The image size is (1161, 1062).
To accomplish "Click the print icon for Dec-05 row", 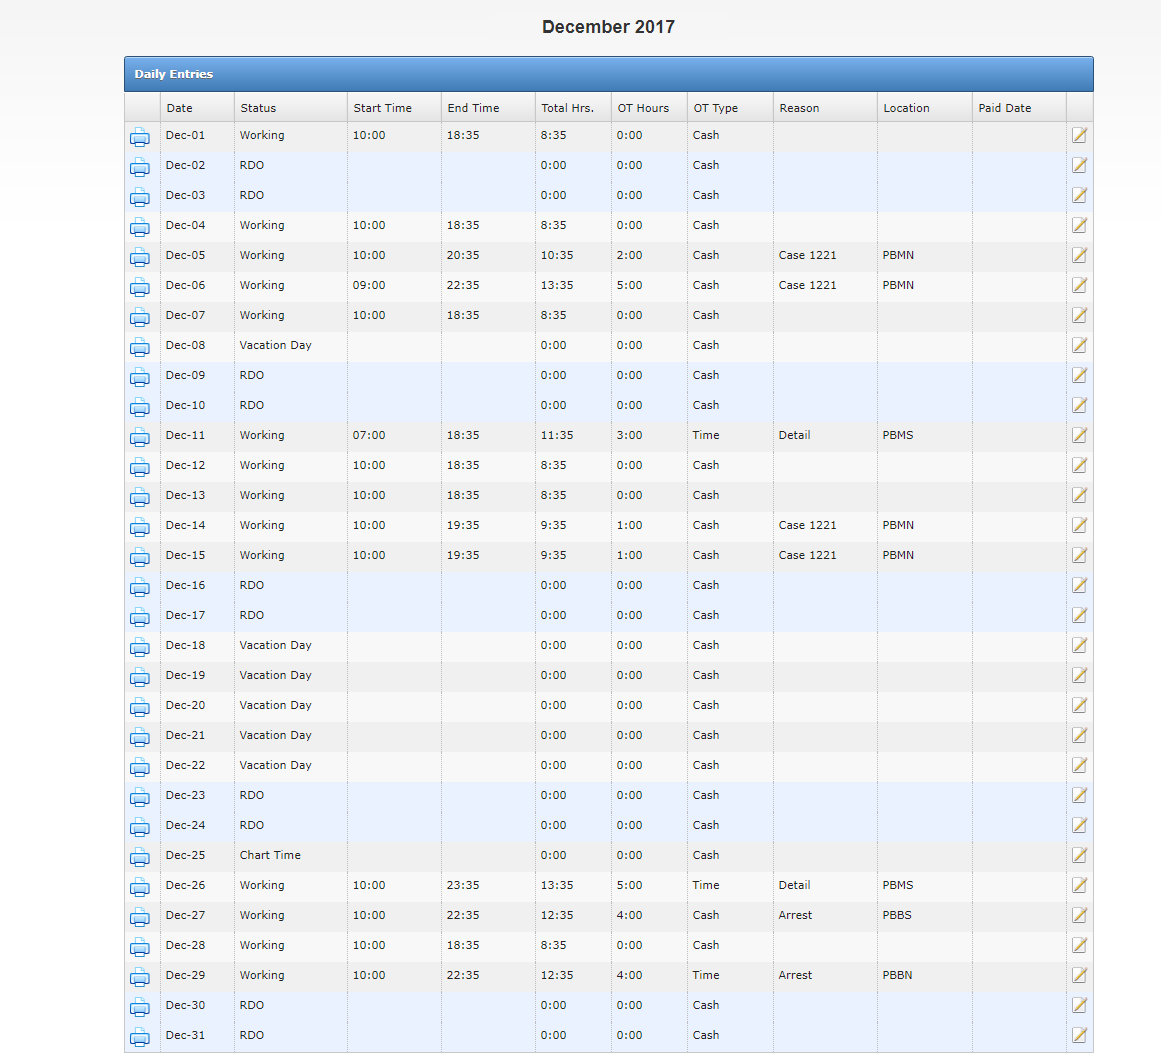I will tap(140, 257).
